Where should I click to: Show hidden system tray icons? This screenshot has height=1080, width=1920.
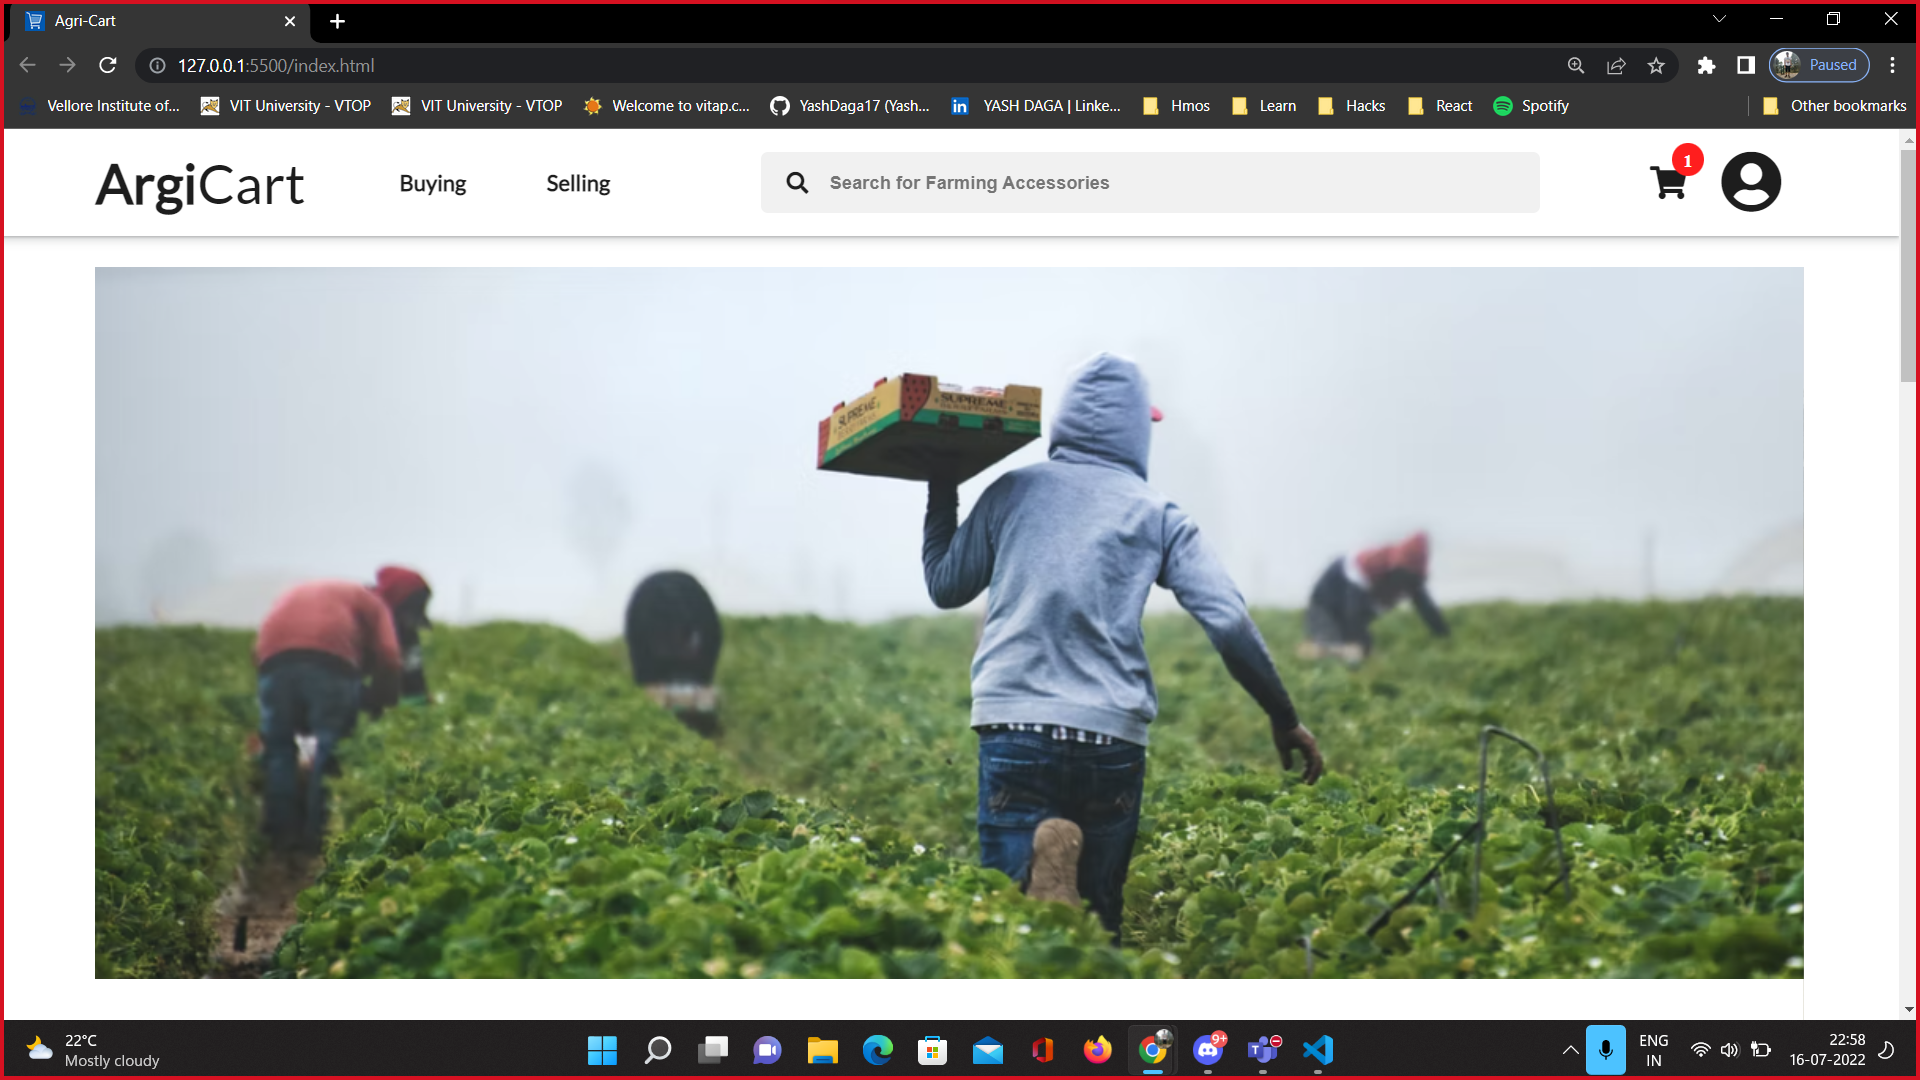pyautogui.click(x=1570, y=1050)
